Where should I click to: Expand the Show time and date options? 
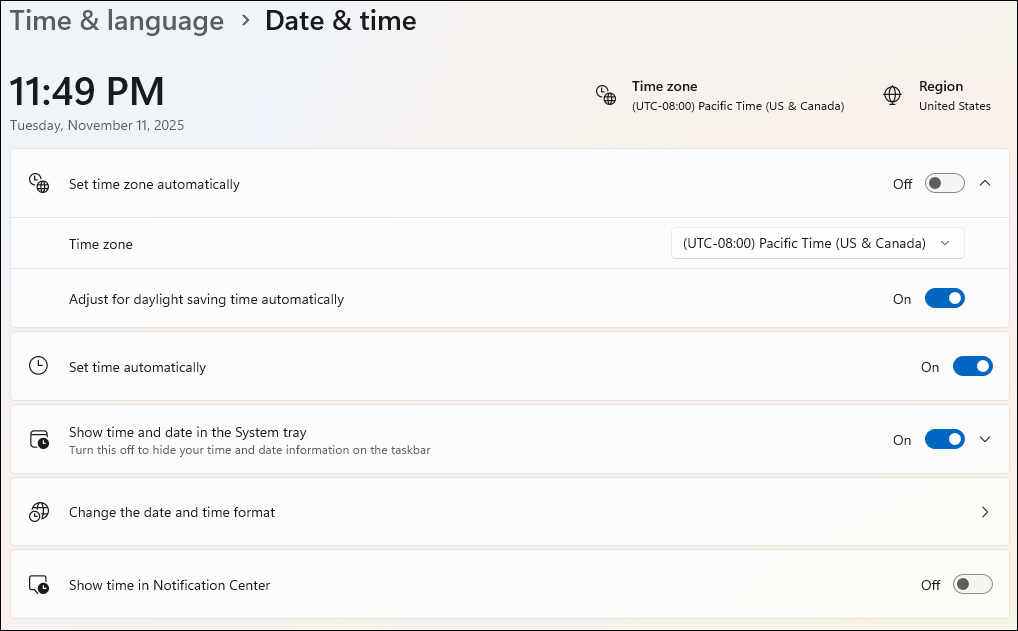pyautogui.click(x=984, y=439)
